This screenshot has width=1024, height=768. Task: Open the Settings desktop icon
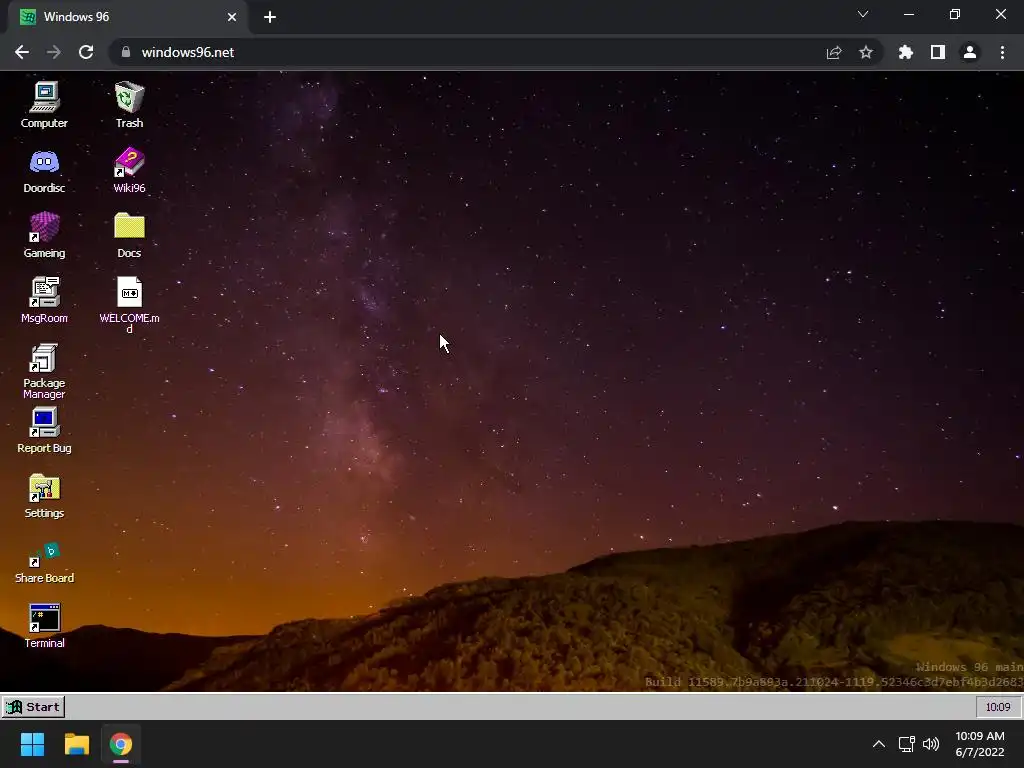point(44,496)
